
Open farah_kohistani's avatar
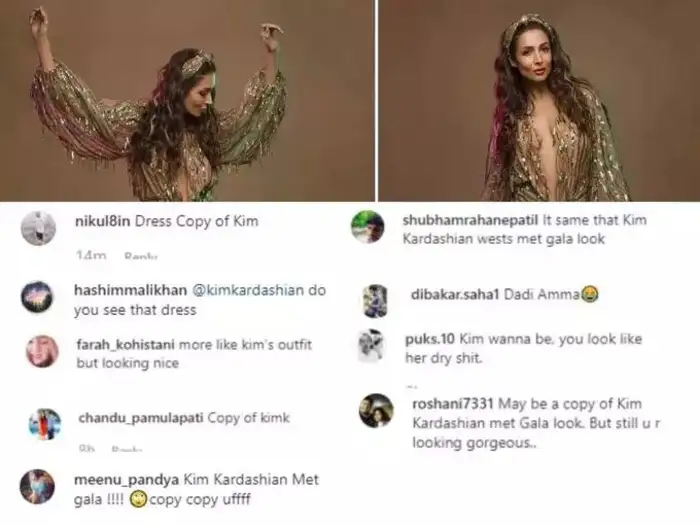coord(42,351)
